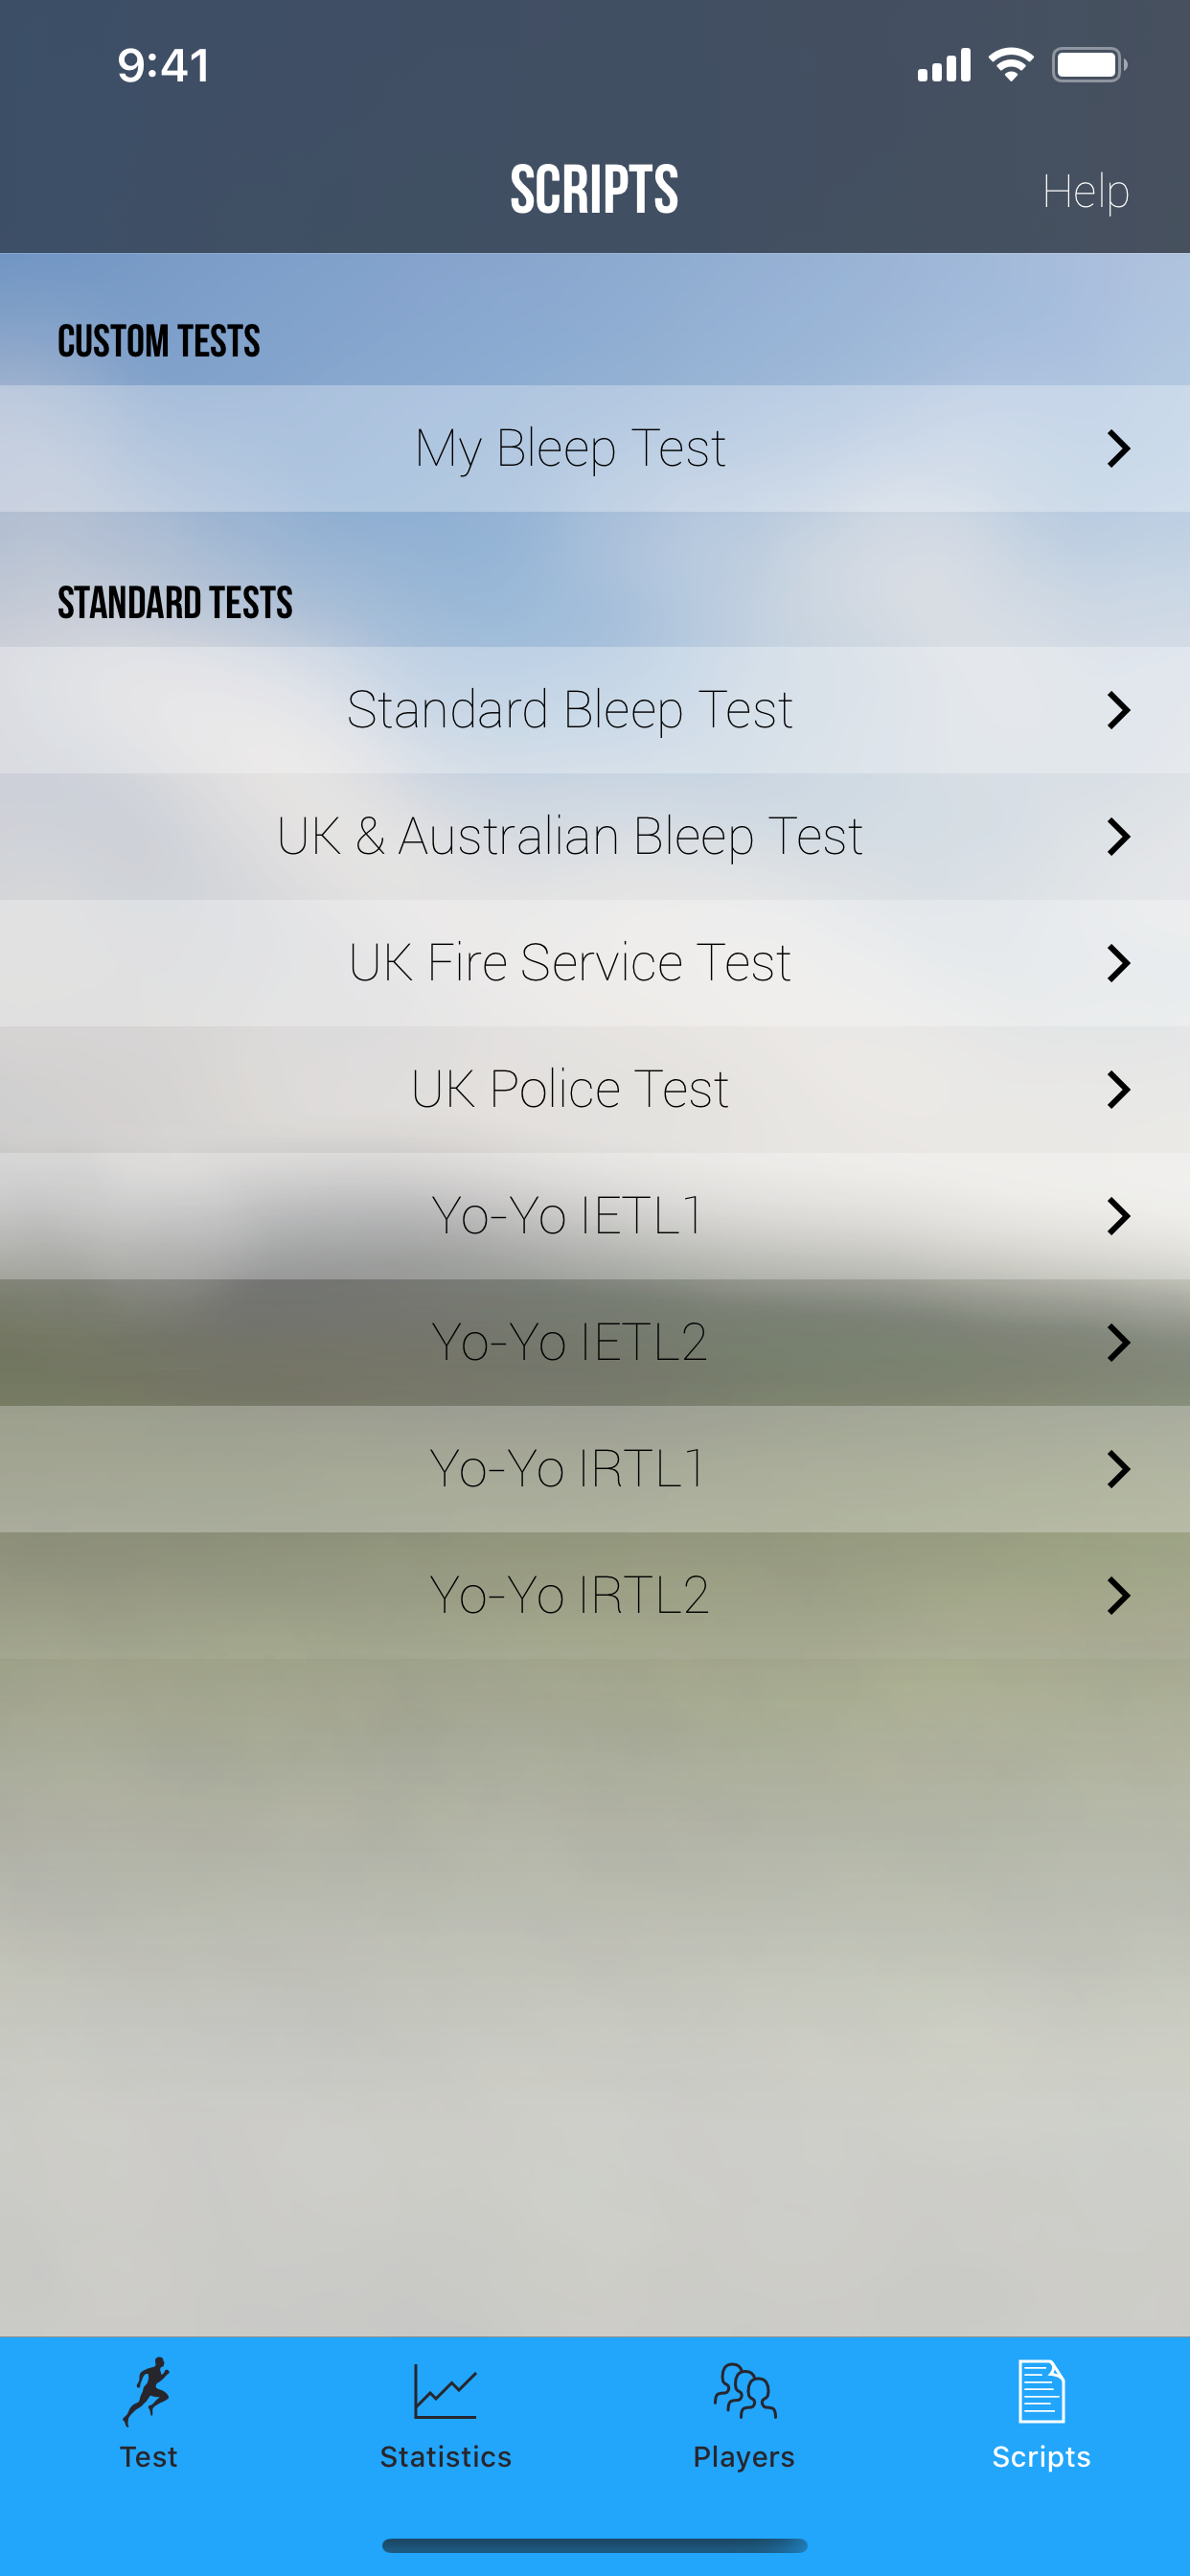
Task: Open chevron for UK Police Test
Action: point(1118,1090)
